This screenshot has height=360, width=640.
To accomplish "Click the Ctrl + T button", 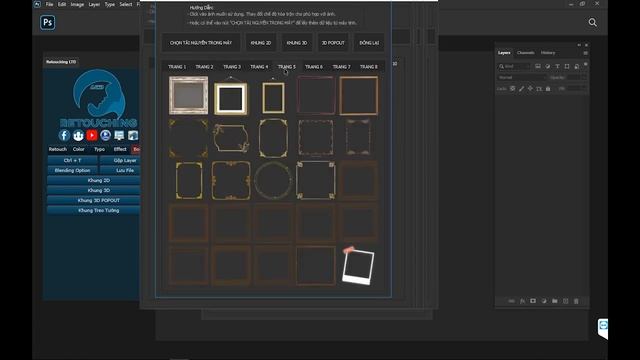I will pyautogui.click(x=73, y=160).
